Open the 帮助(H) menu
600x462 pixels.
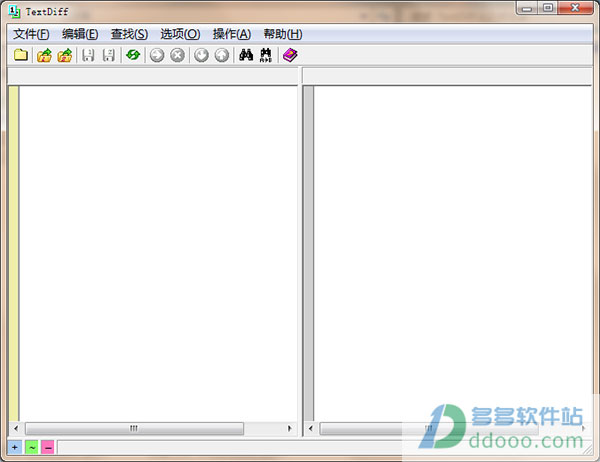pyautogui.click(x=283, y=34)
